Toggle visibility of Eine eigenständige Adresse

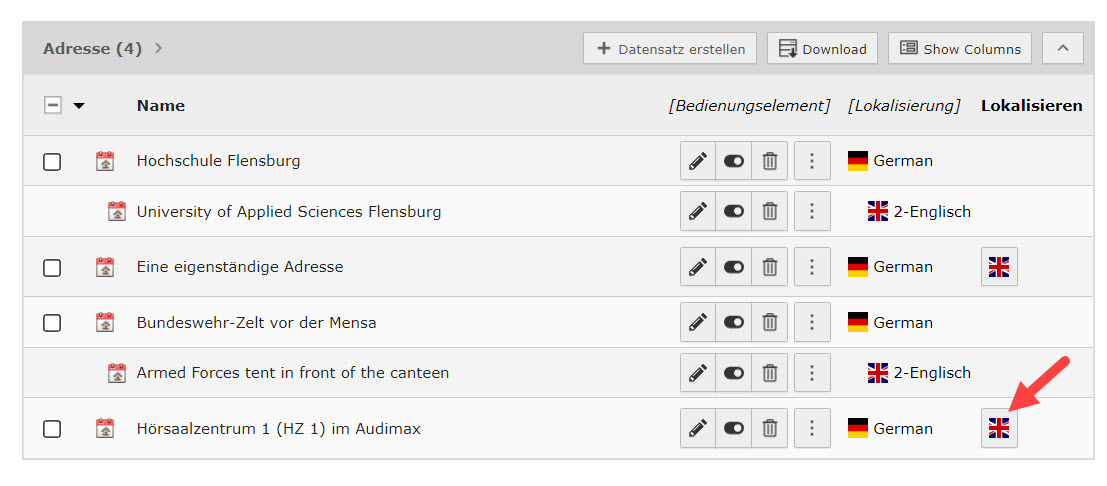(734, 267)
